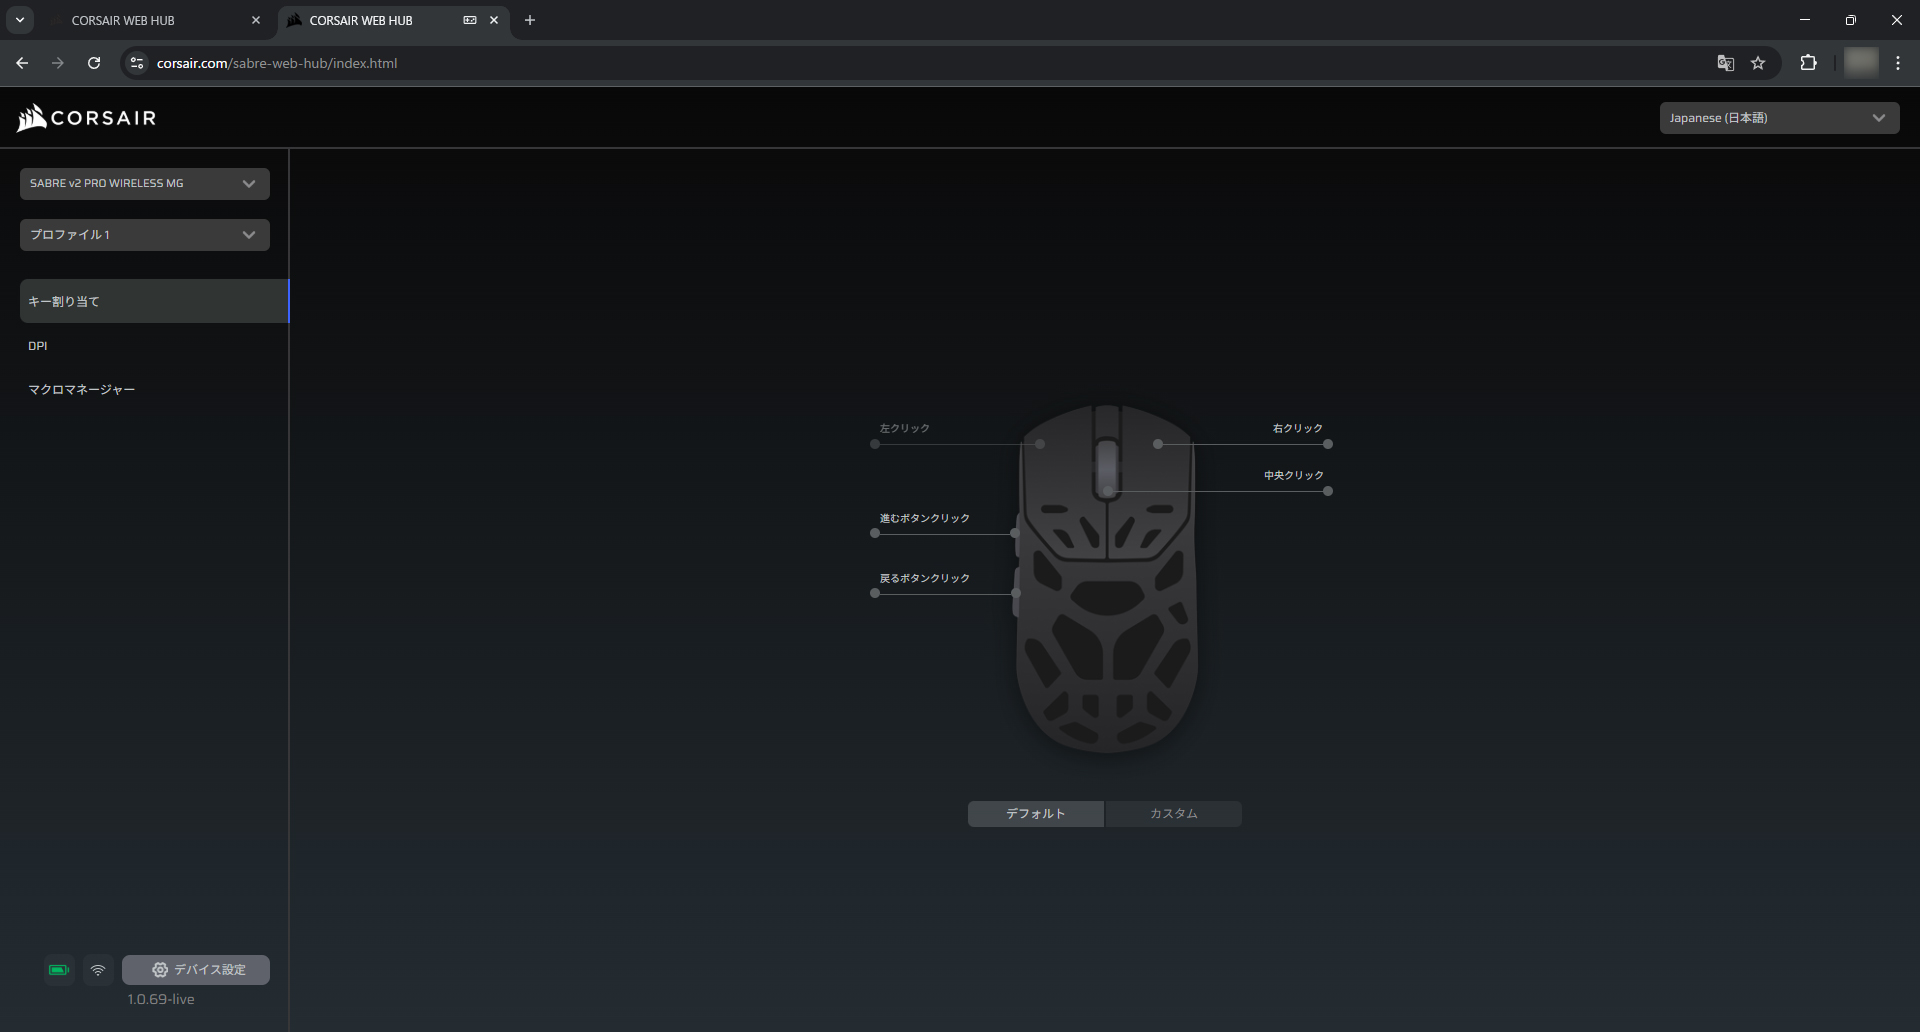Click the 左クリック button assignment dot
Screen dimensions: 1920x1032
pos(876,444)
